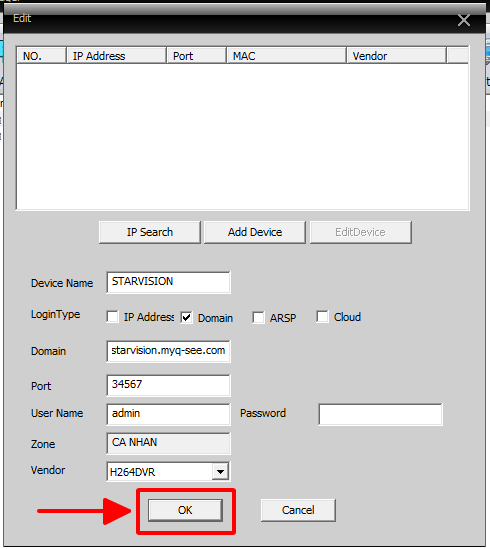This screenshot has width=490, height=549.
Task: Click the grayed EditDevice button
Action: pos(360,232)
